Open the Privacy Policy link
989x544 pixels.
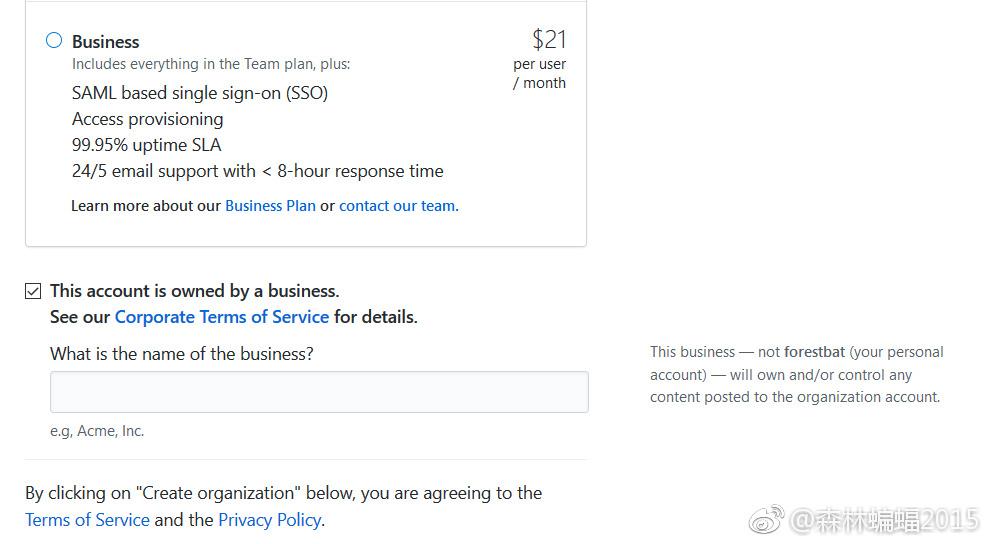pos(269,520)
